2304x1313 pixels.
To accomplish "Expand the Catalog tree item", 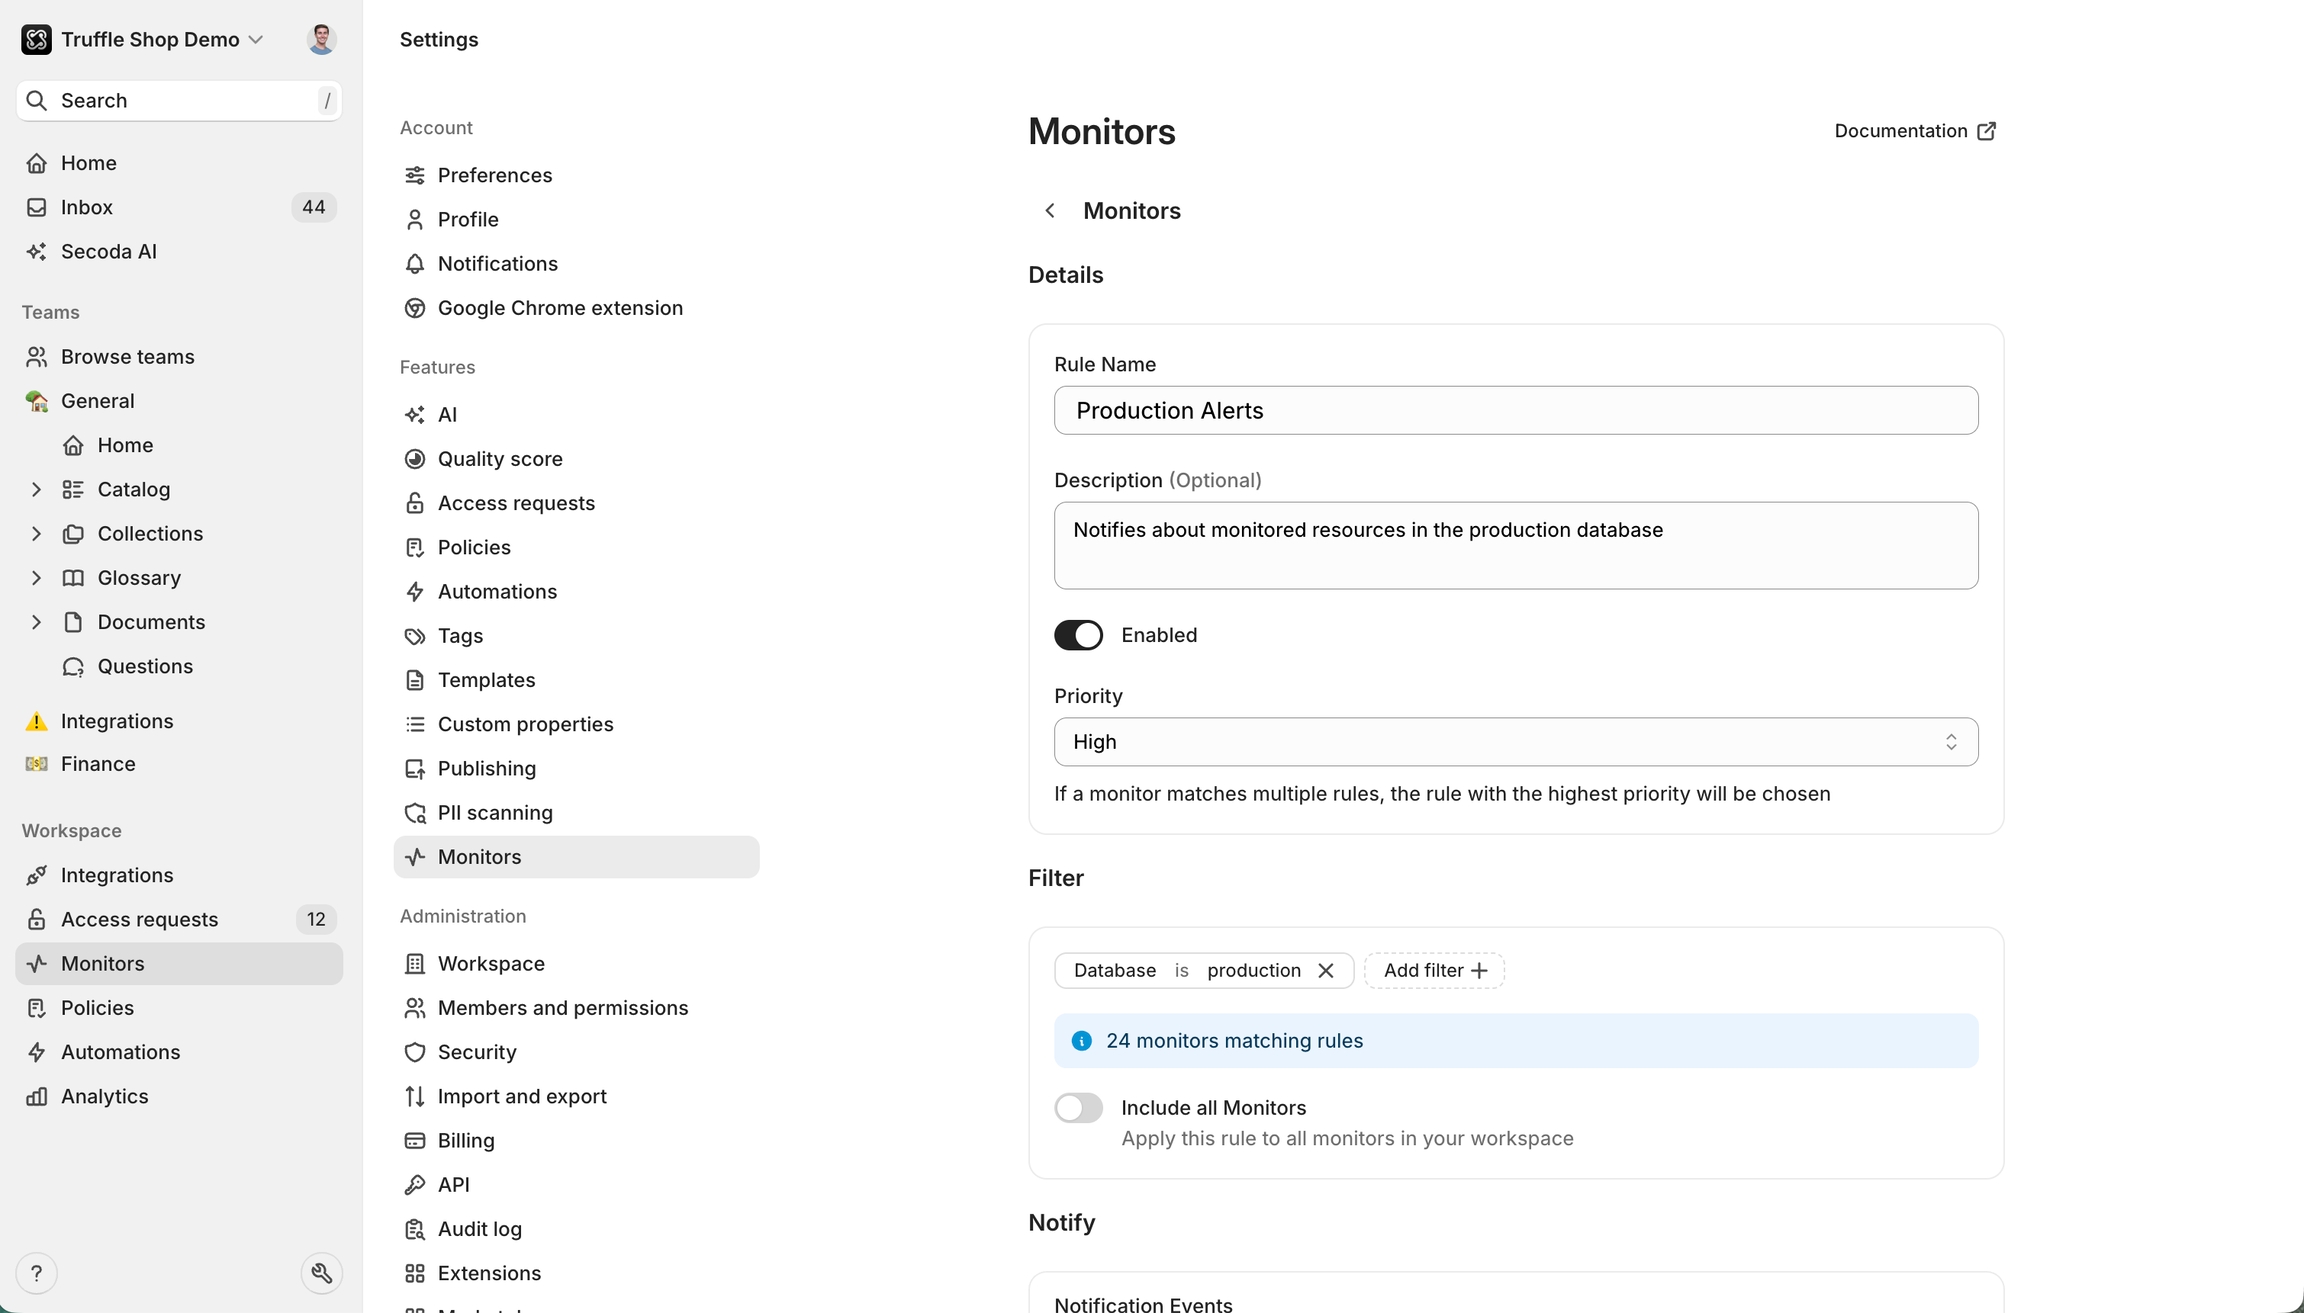I will click(x=36, y=489).
